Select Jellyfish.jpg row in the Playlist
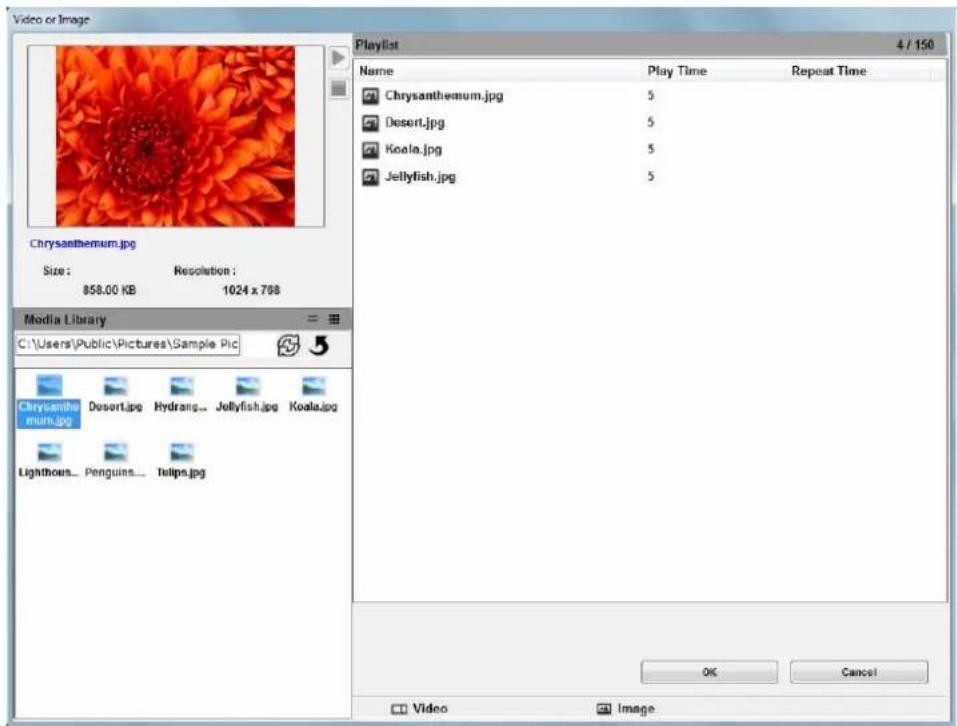The width and height of the screenshot is (957, 726). click(649, 177)
